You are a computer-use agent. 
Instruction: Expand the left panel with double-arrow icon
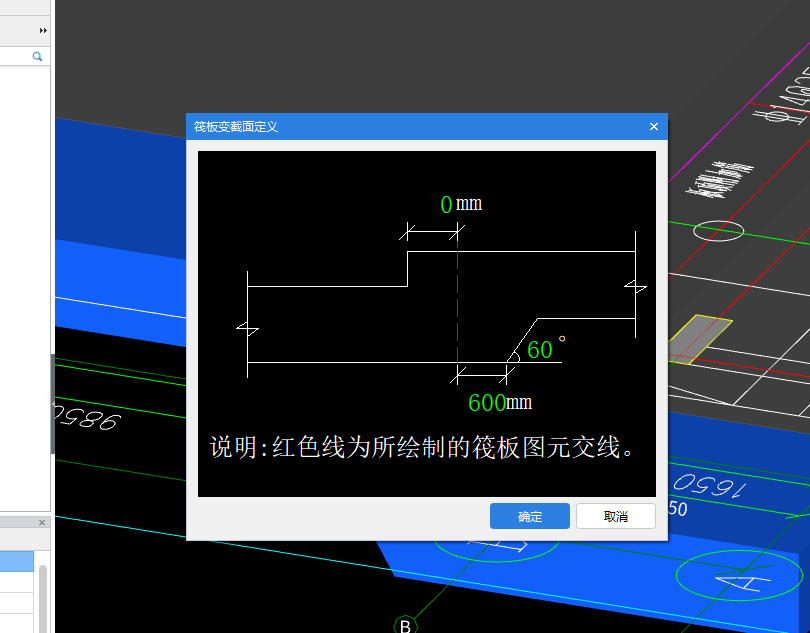click(x=43, y=30)
